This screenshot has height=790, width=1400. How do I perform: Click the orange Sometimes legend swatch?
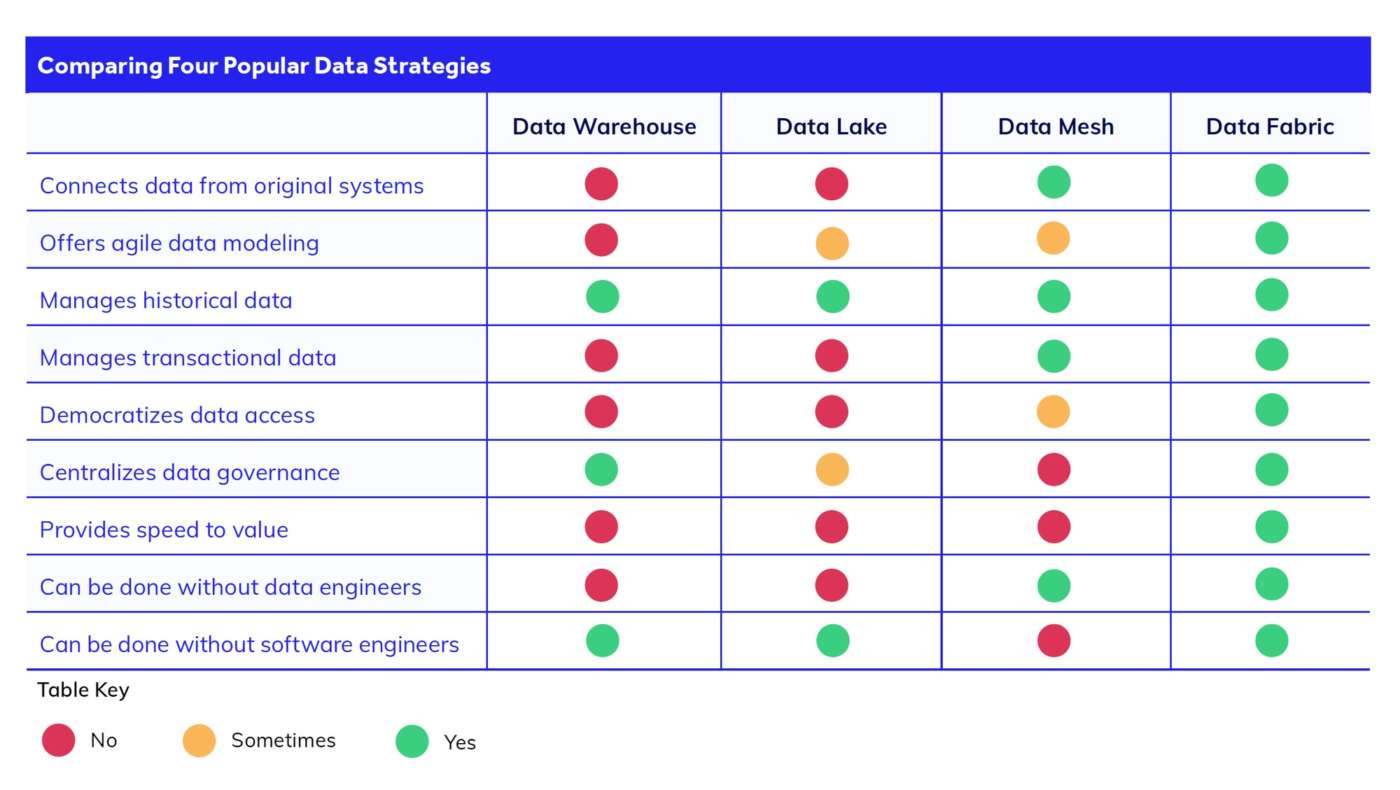(x=199, y=741)
